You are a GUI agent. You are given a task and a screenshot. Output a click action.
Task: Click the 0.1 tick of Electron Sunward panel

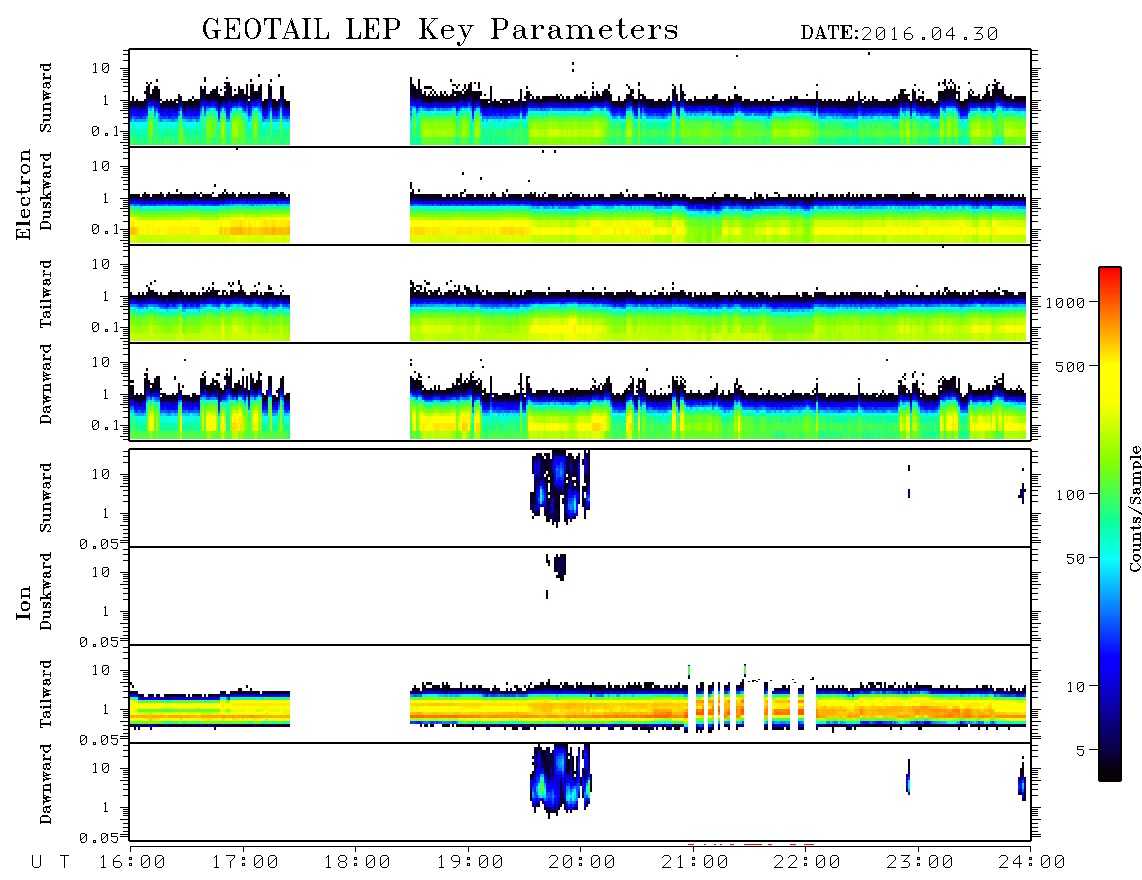tap(106, 131)
